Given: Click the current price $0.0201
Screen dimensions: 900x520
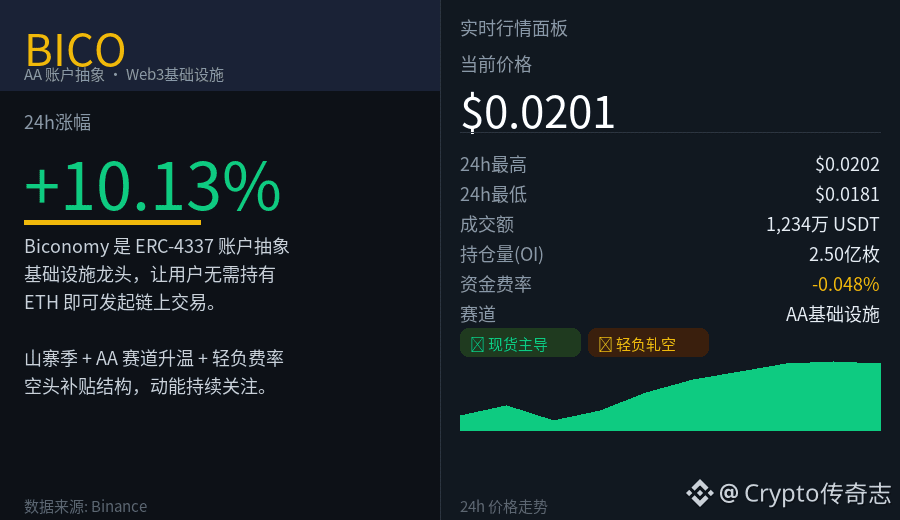Looking at the screenshot, I should click(x=538, y=112).
